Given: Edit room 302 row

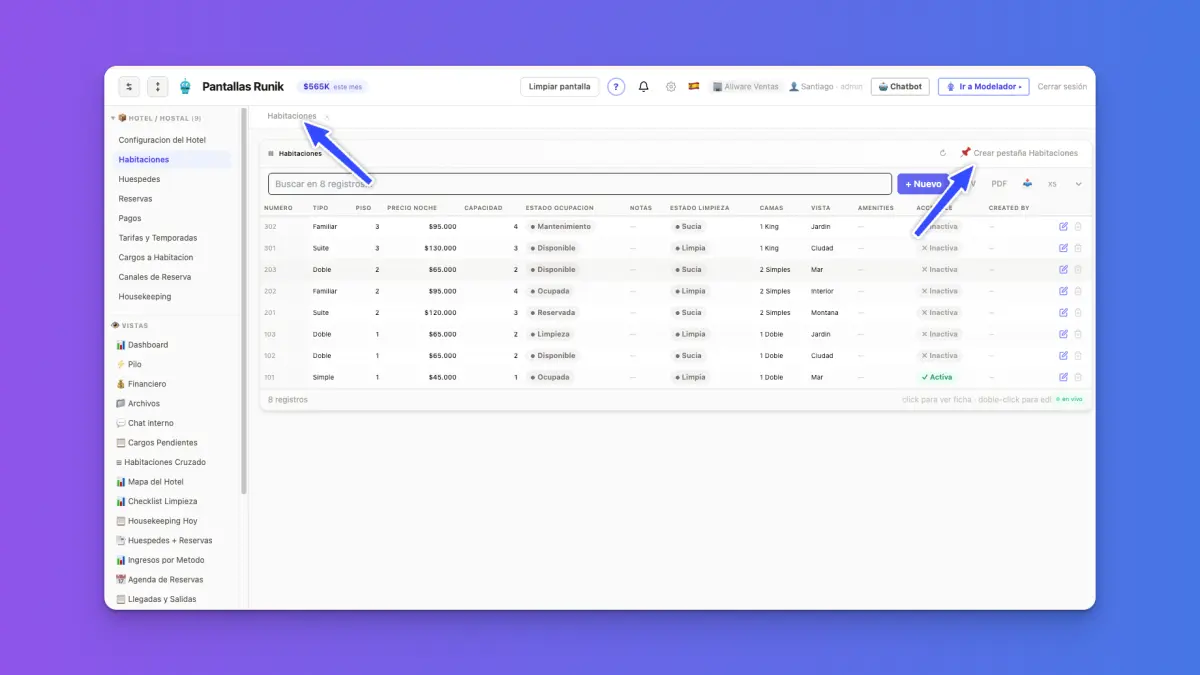Looking at the screenshot, I should point(1063,227).
